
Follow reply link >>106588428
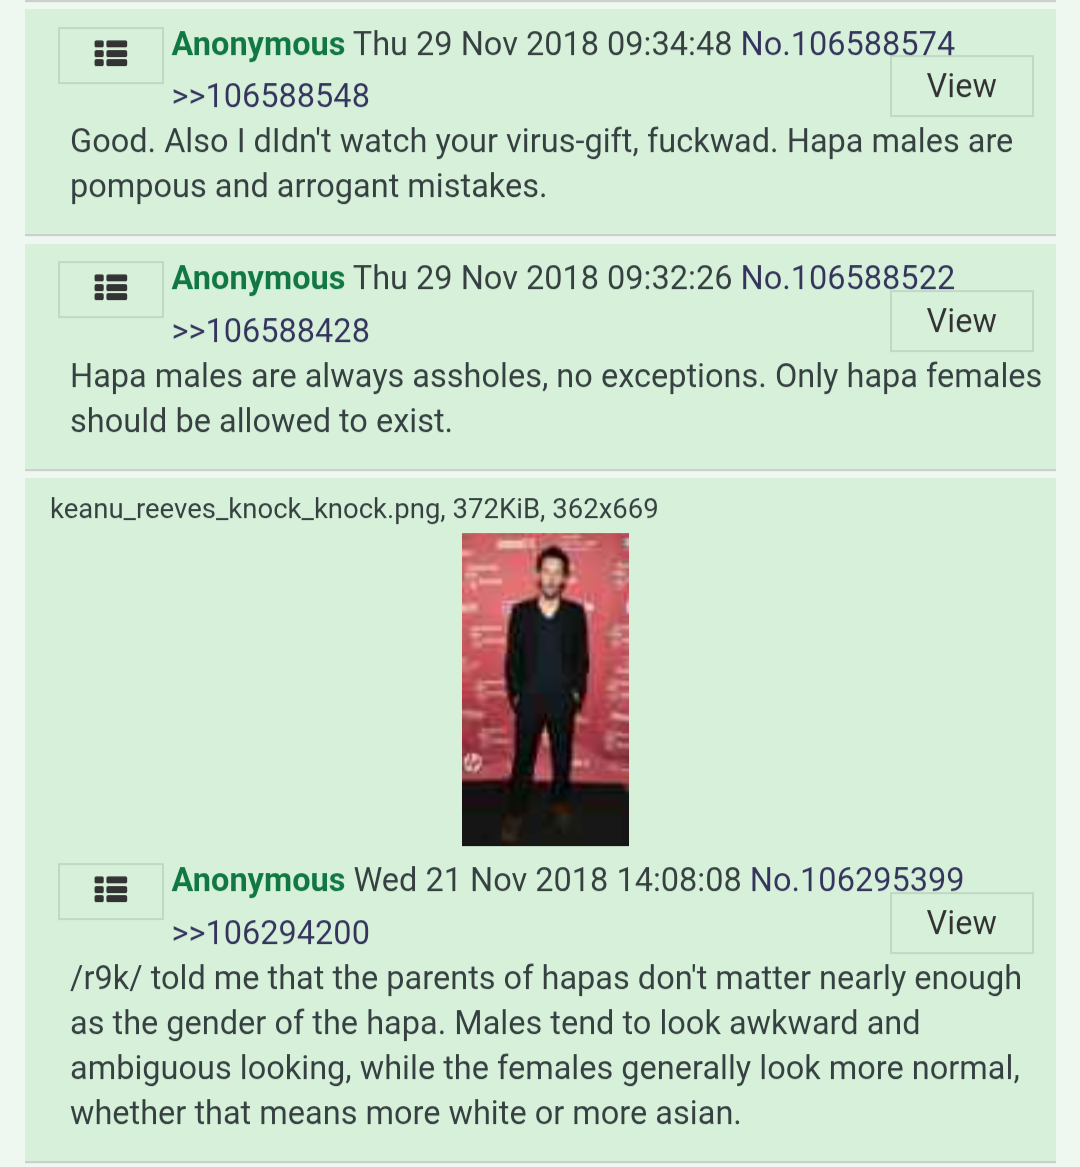[270, 331]
